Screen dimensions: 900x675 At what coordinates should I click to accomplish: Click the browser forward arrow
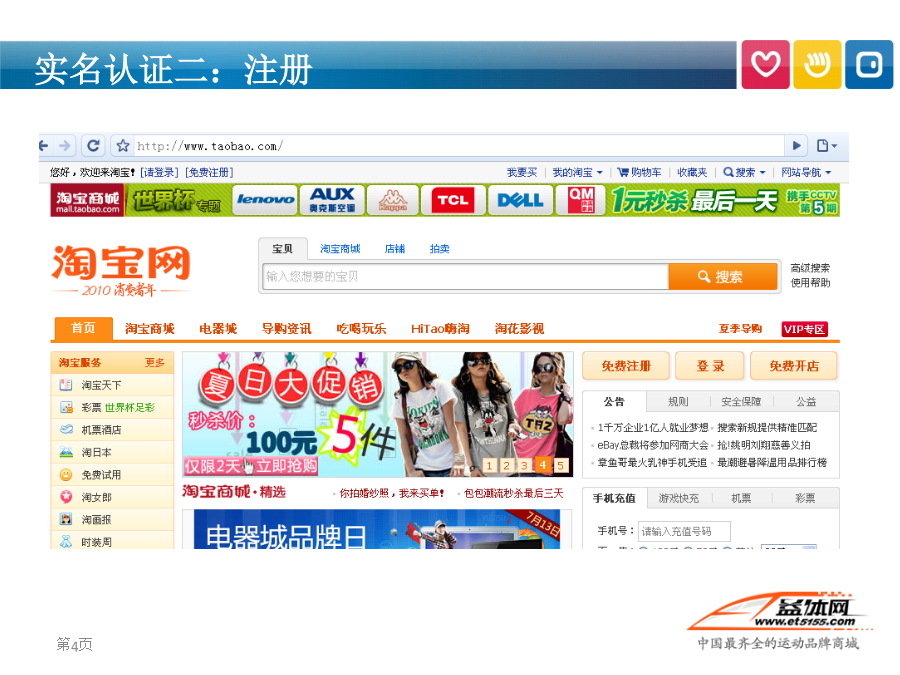pos(65,146)
